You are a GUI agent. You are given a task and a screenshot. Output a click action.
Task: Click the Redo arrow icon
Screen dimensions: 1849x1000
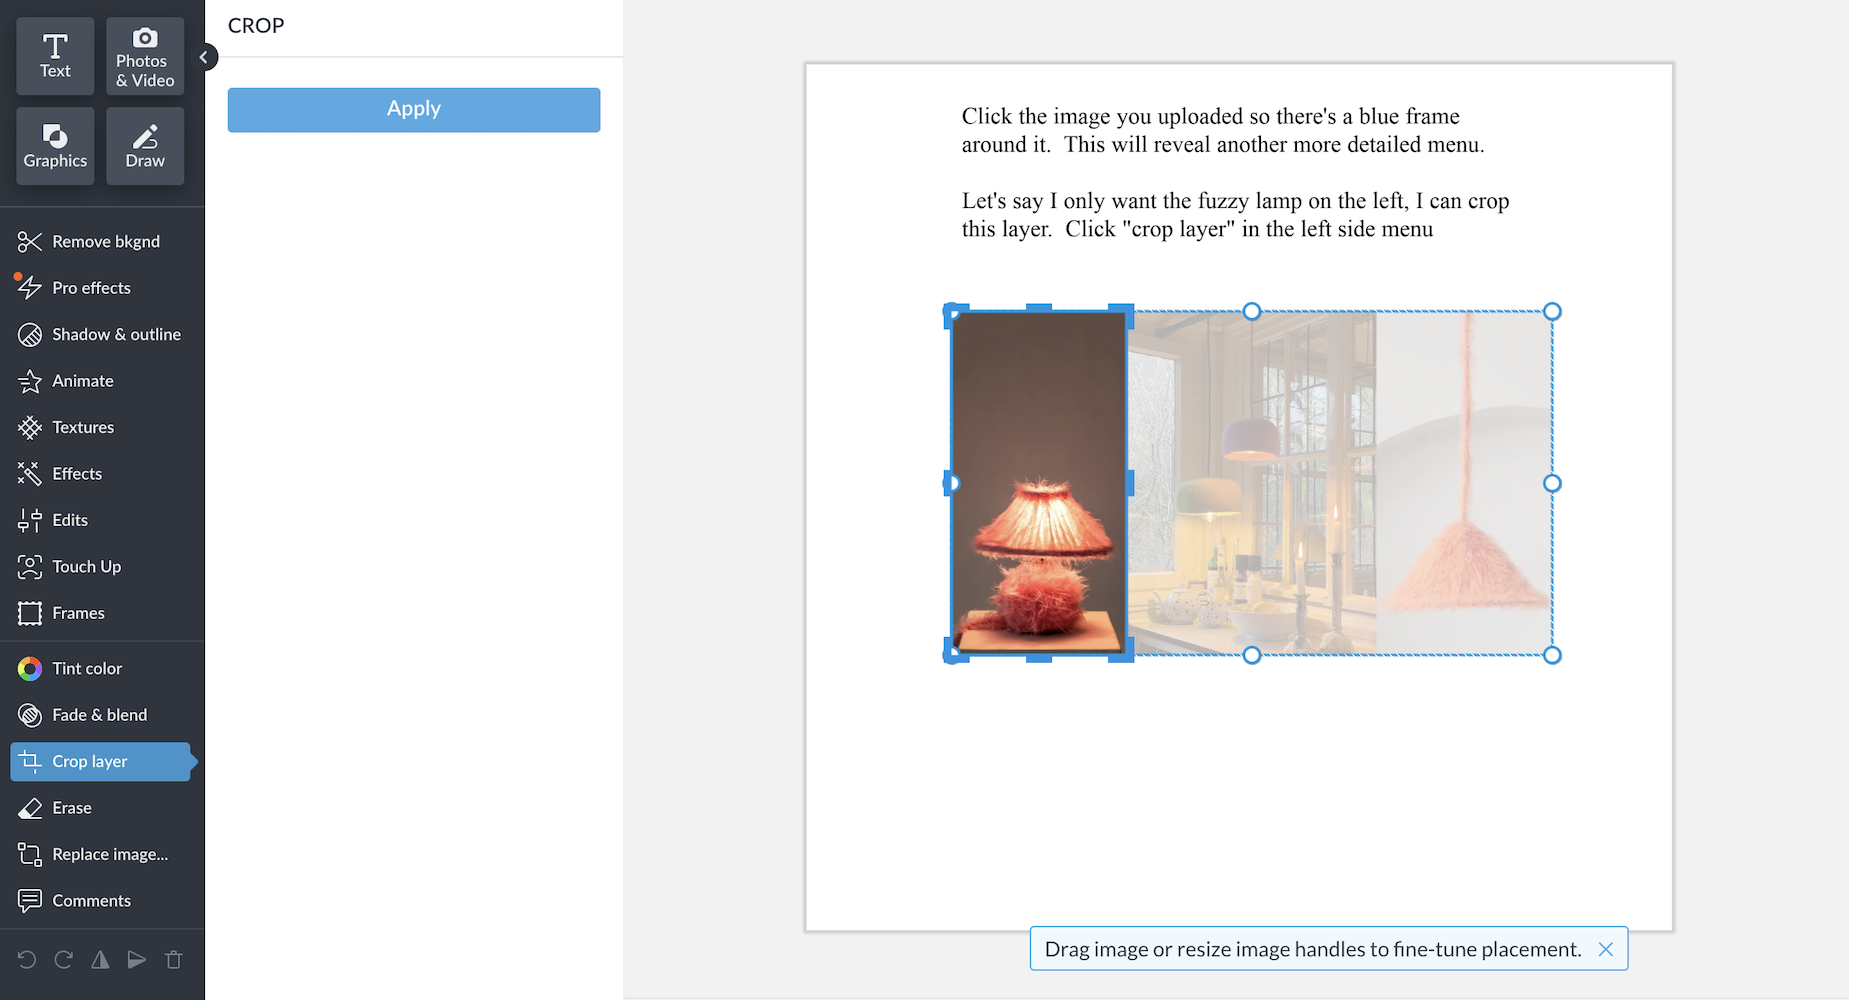coord(64,960)
